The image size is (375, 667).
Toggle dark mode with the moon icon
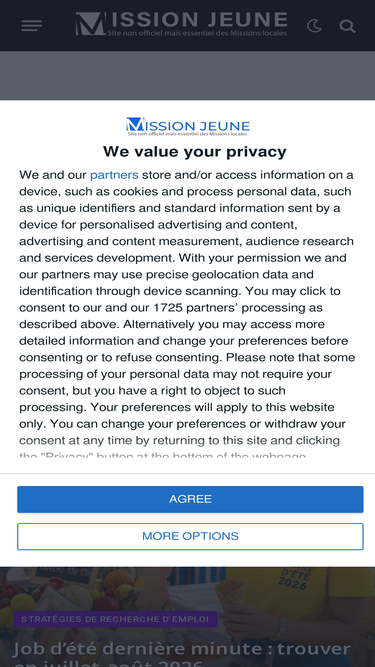pos(314,26)
